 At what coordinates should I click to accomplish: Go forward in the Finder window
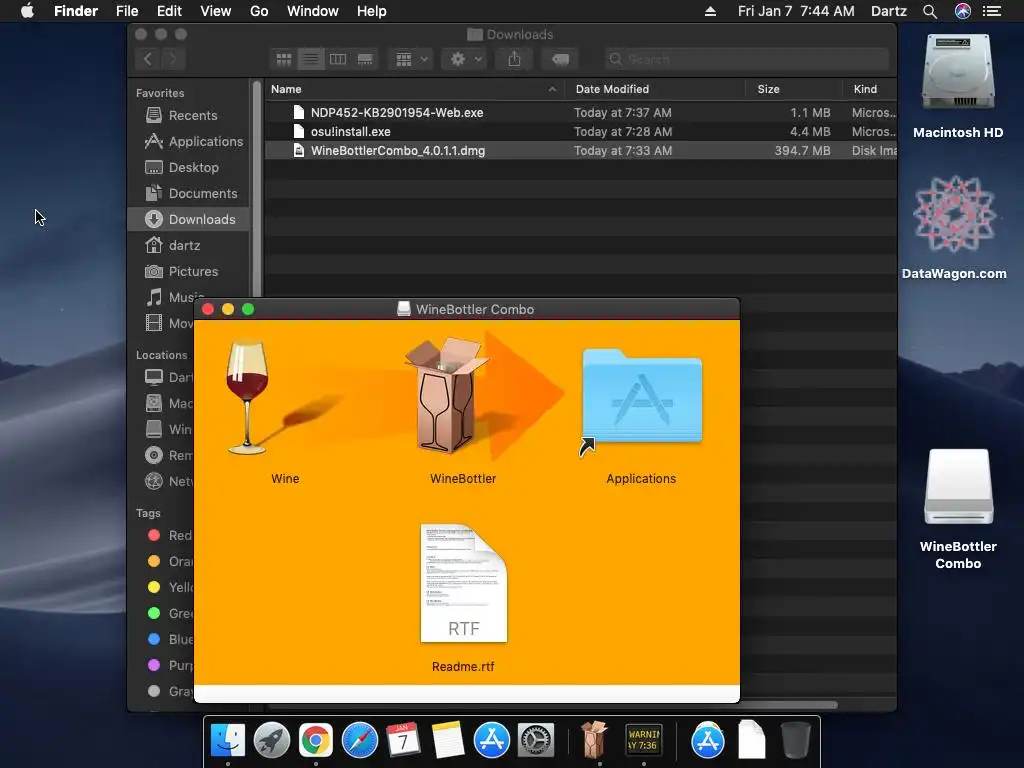pos(173,59)
